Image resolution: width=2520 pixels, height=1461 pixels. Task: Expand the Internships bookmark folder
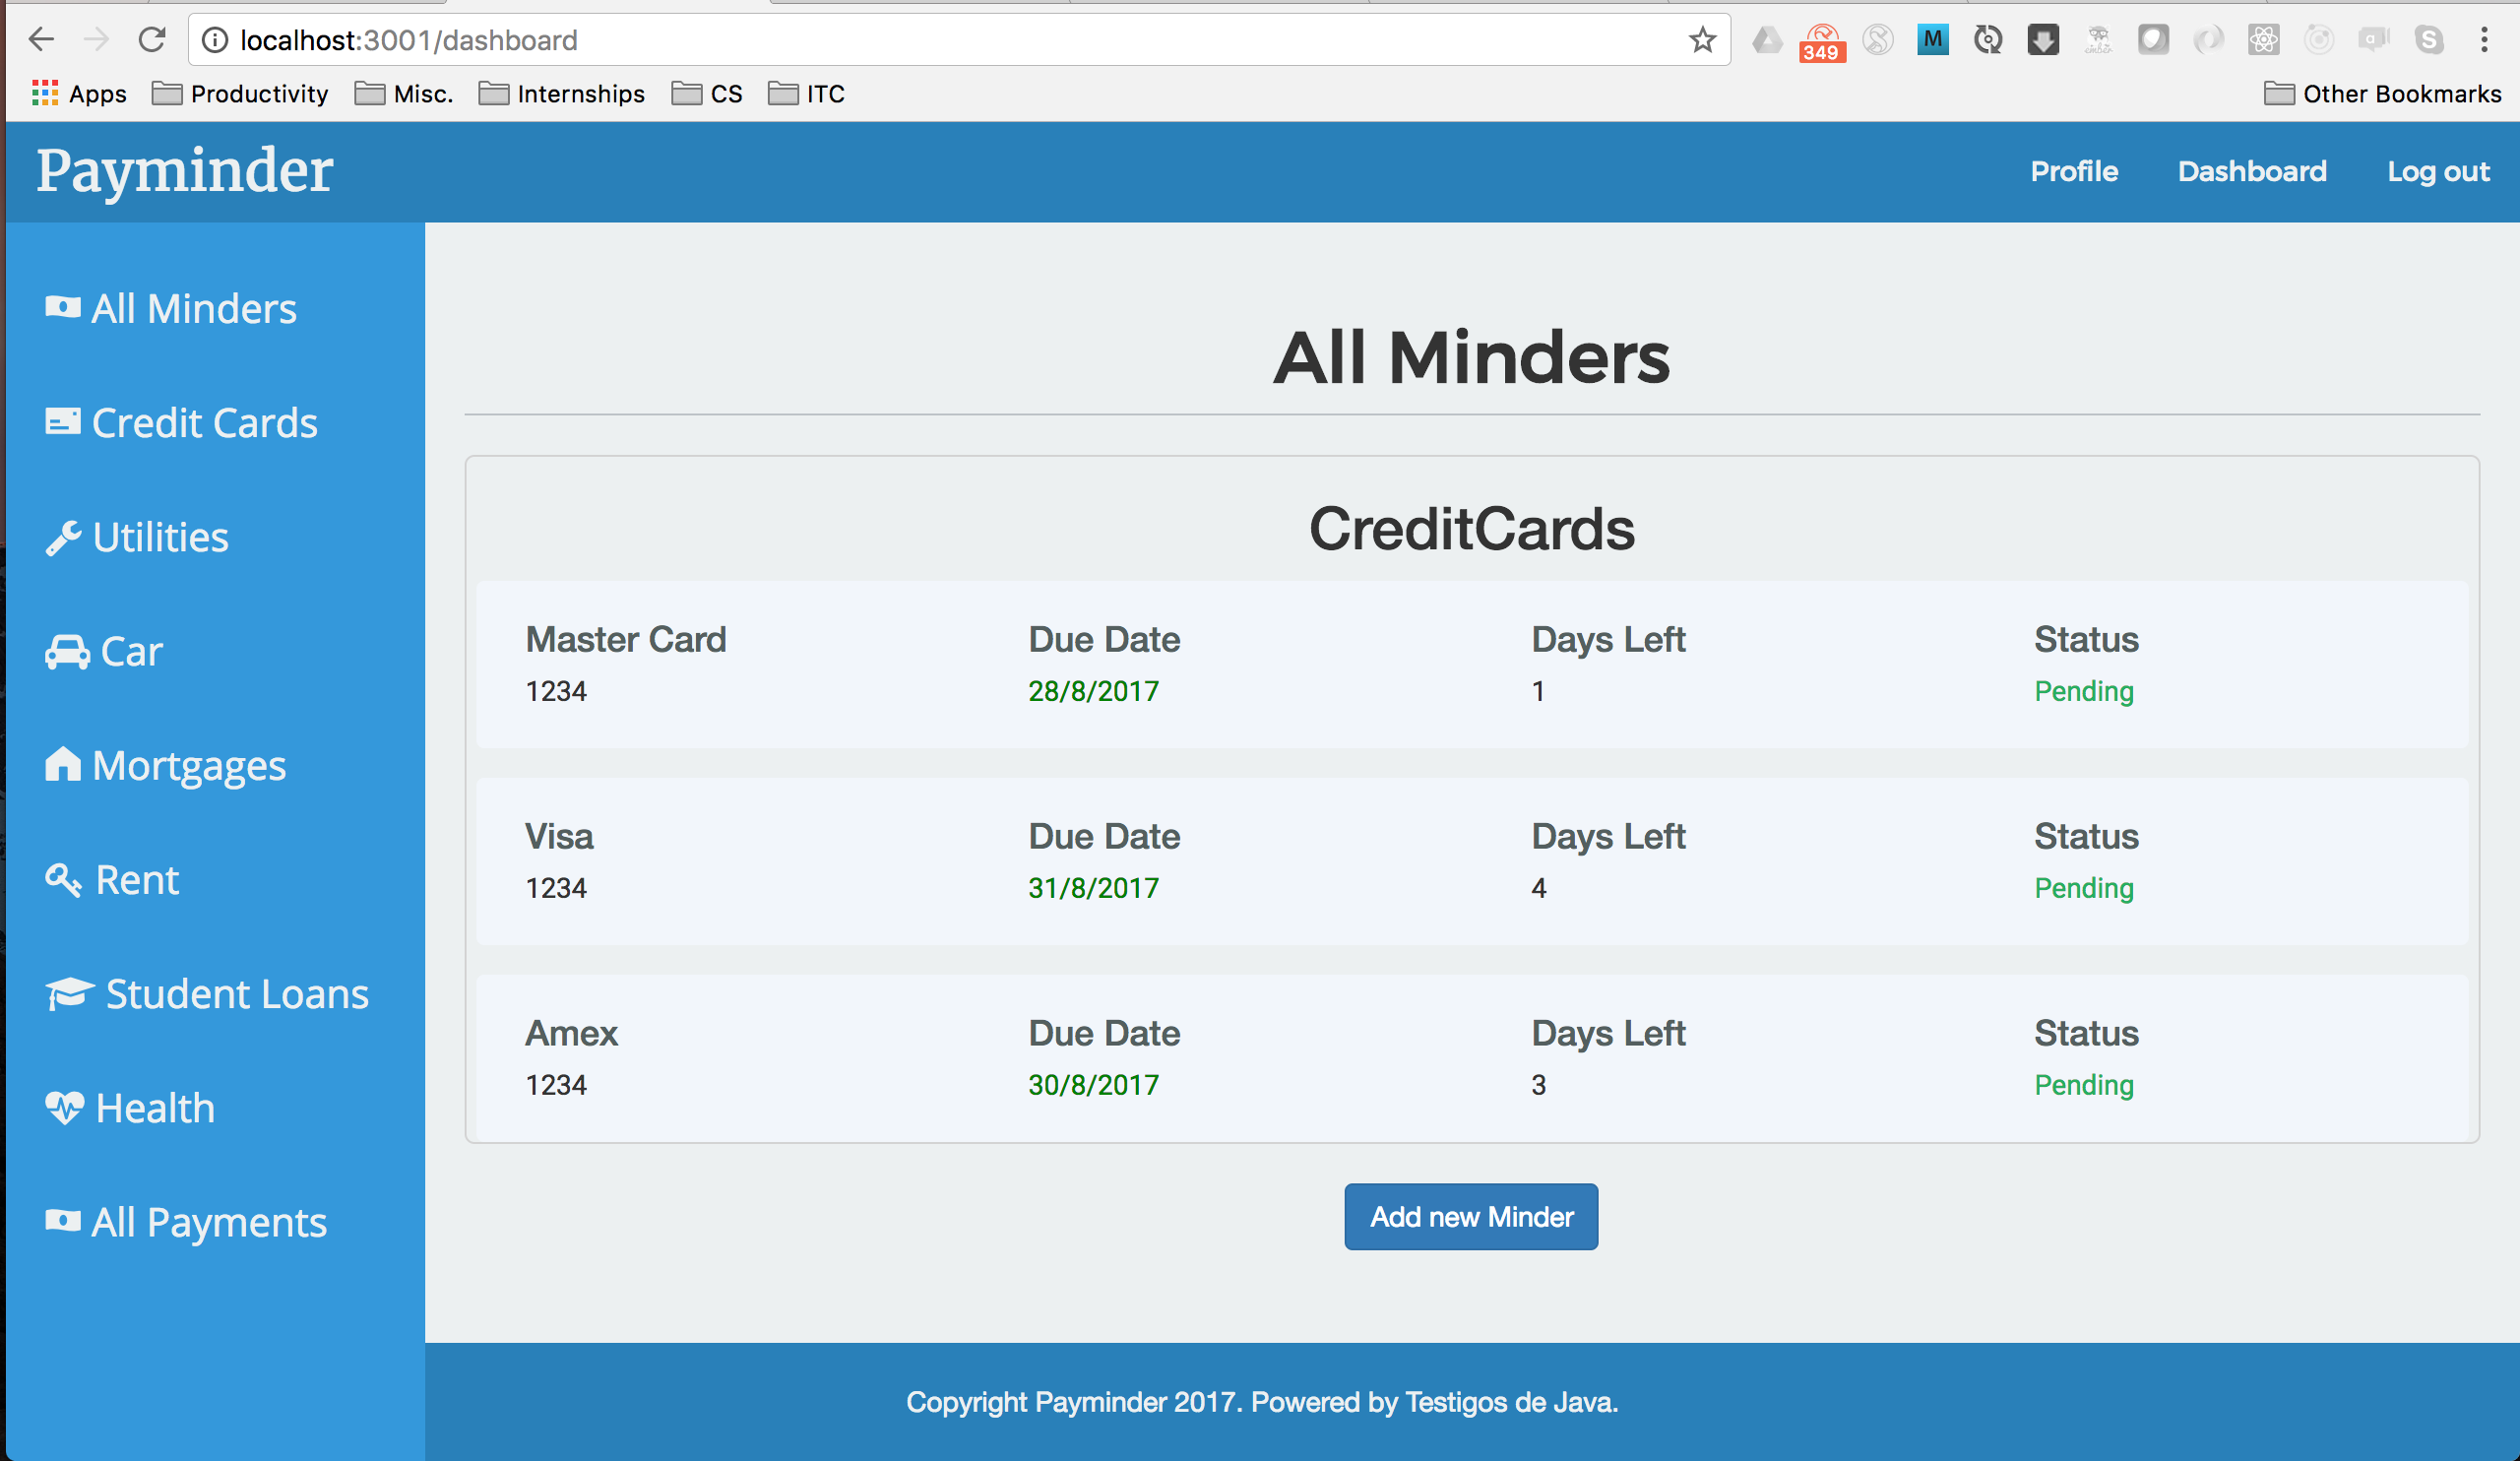[x=562, y=94]
